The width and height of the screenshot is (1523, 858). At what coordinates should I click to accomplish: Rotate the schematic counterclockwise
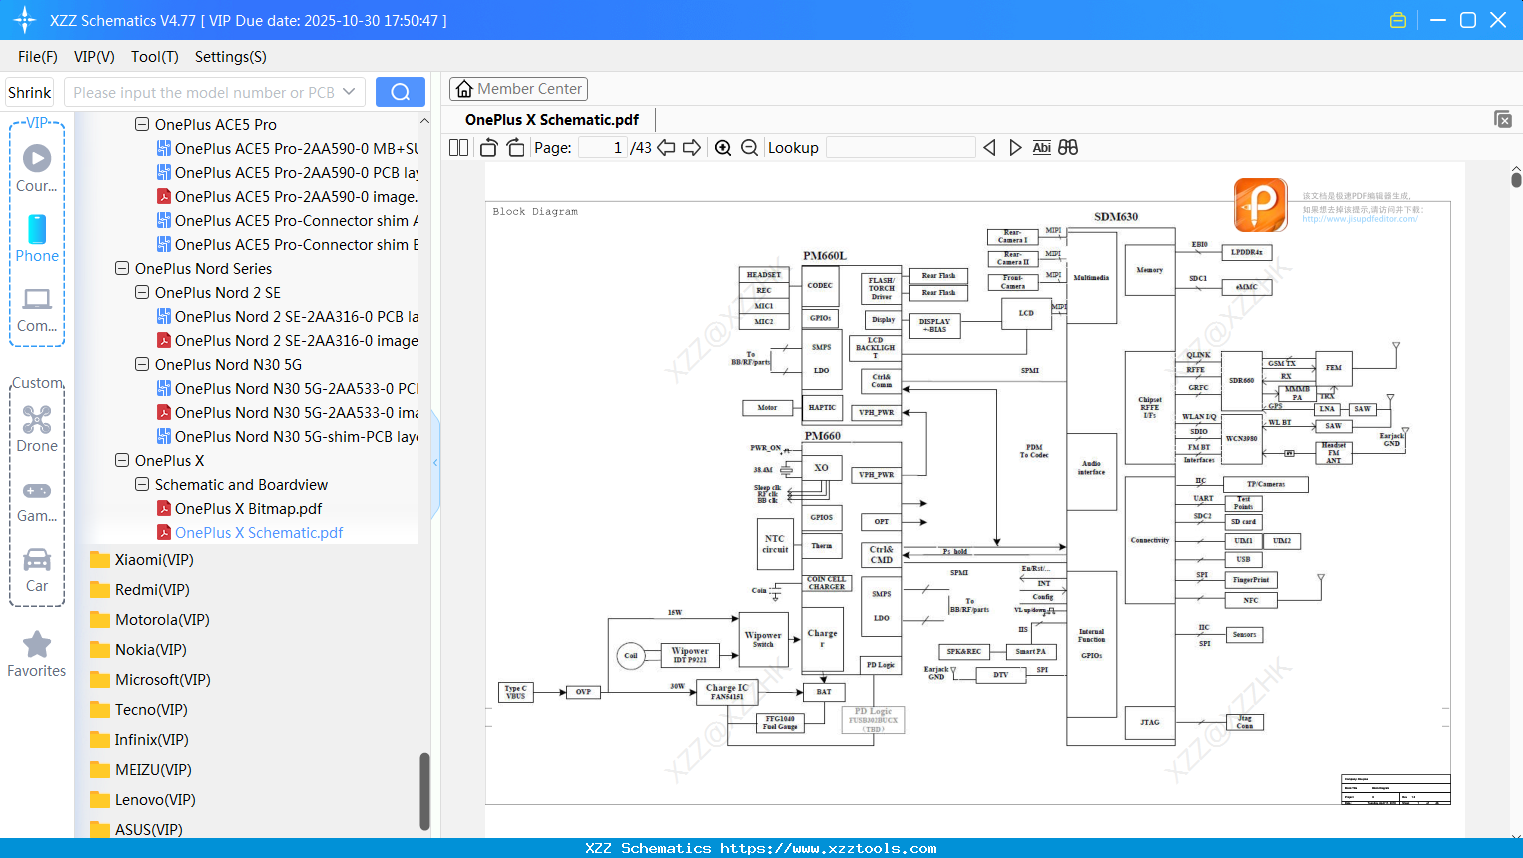[487, 147]
